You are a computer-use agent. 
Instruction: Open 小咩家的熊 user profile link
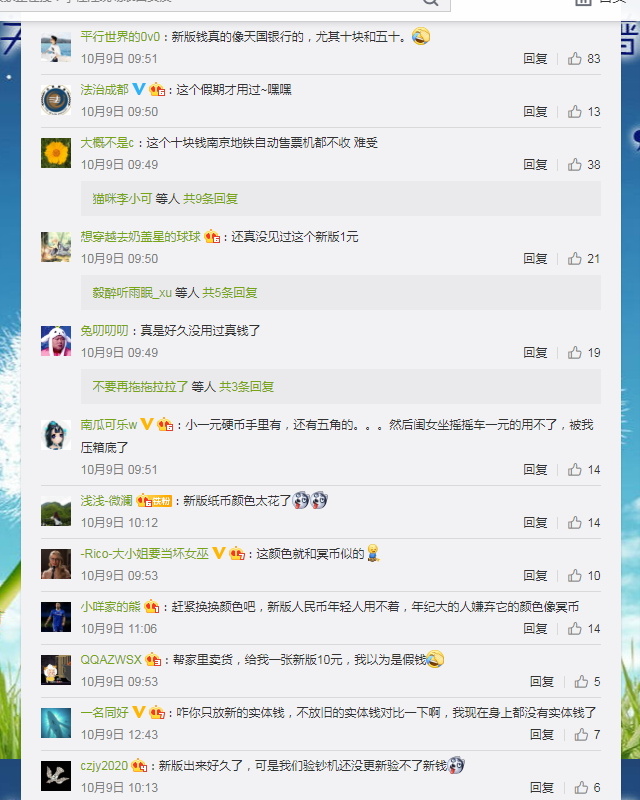point(110,607)
